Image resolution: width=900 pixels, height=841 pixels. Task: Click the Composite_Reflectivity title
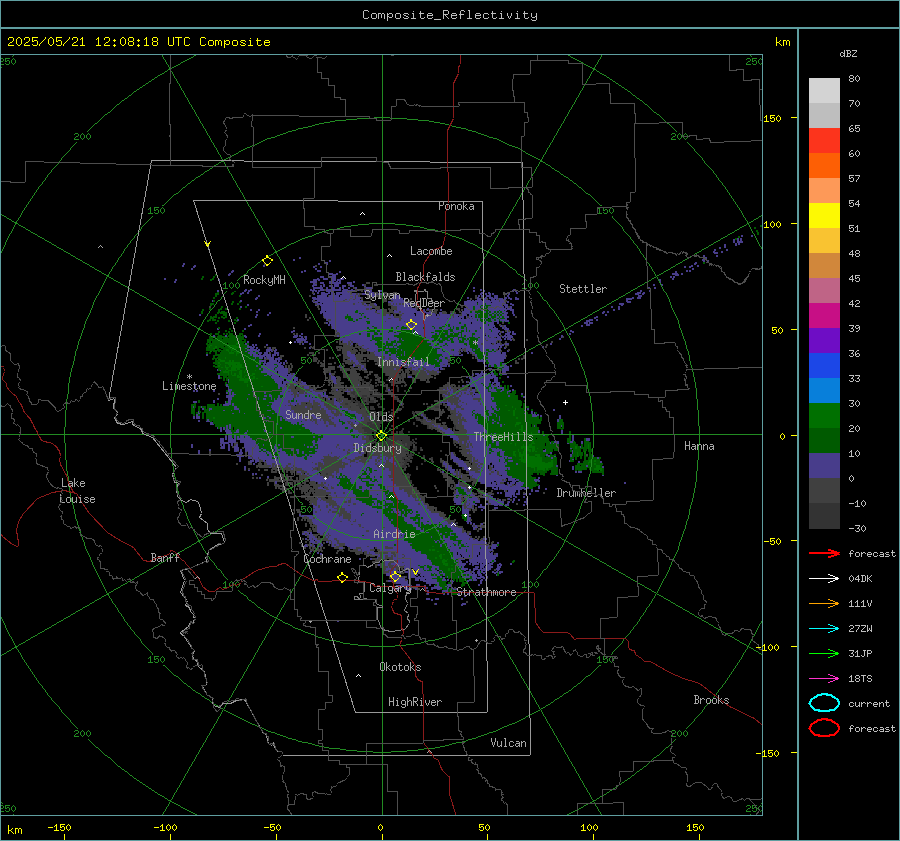(449, 15)
